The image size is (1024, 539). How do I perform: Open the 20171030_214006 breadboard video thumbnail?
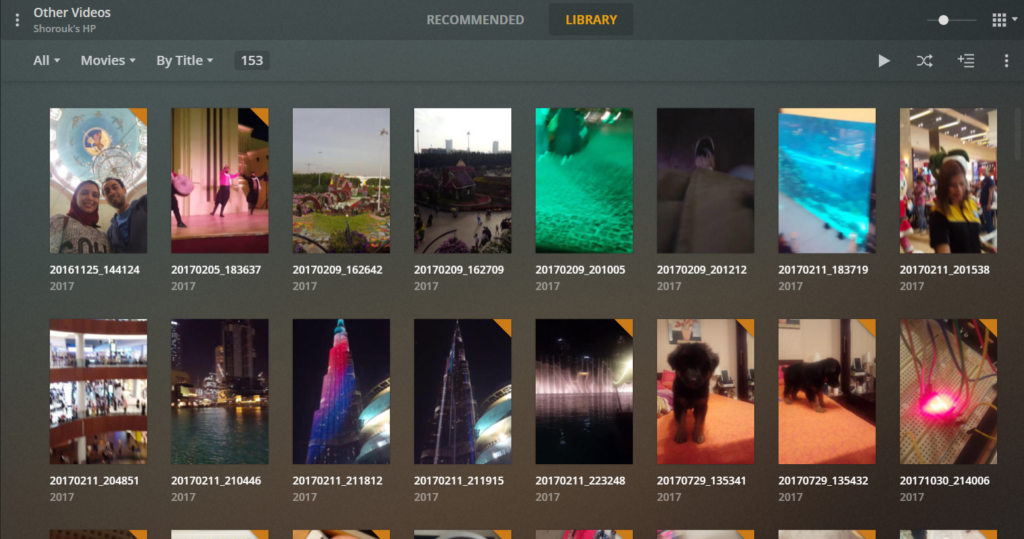click(948, 391)
